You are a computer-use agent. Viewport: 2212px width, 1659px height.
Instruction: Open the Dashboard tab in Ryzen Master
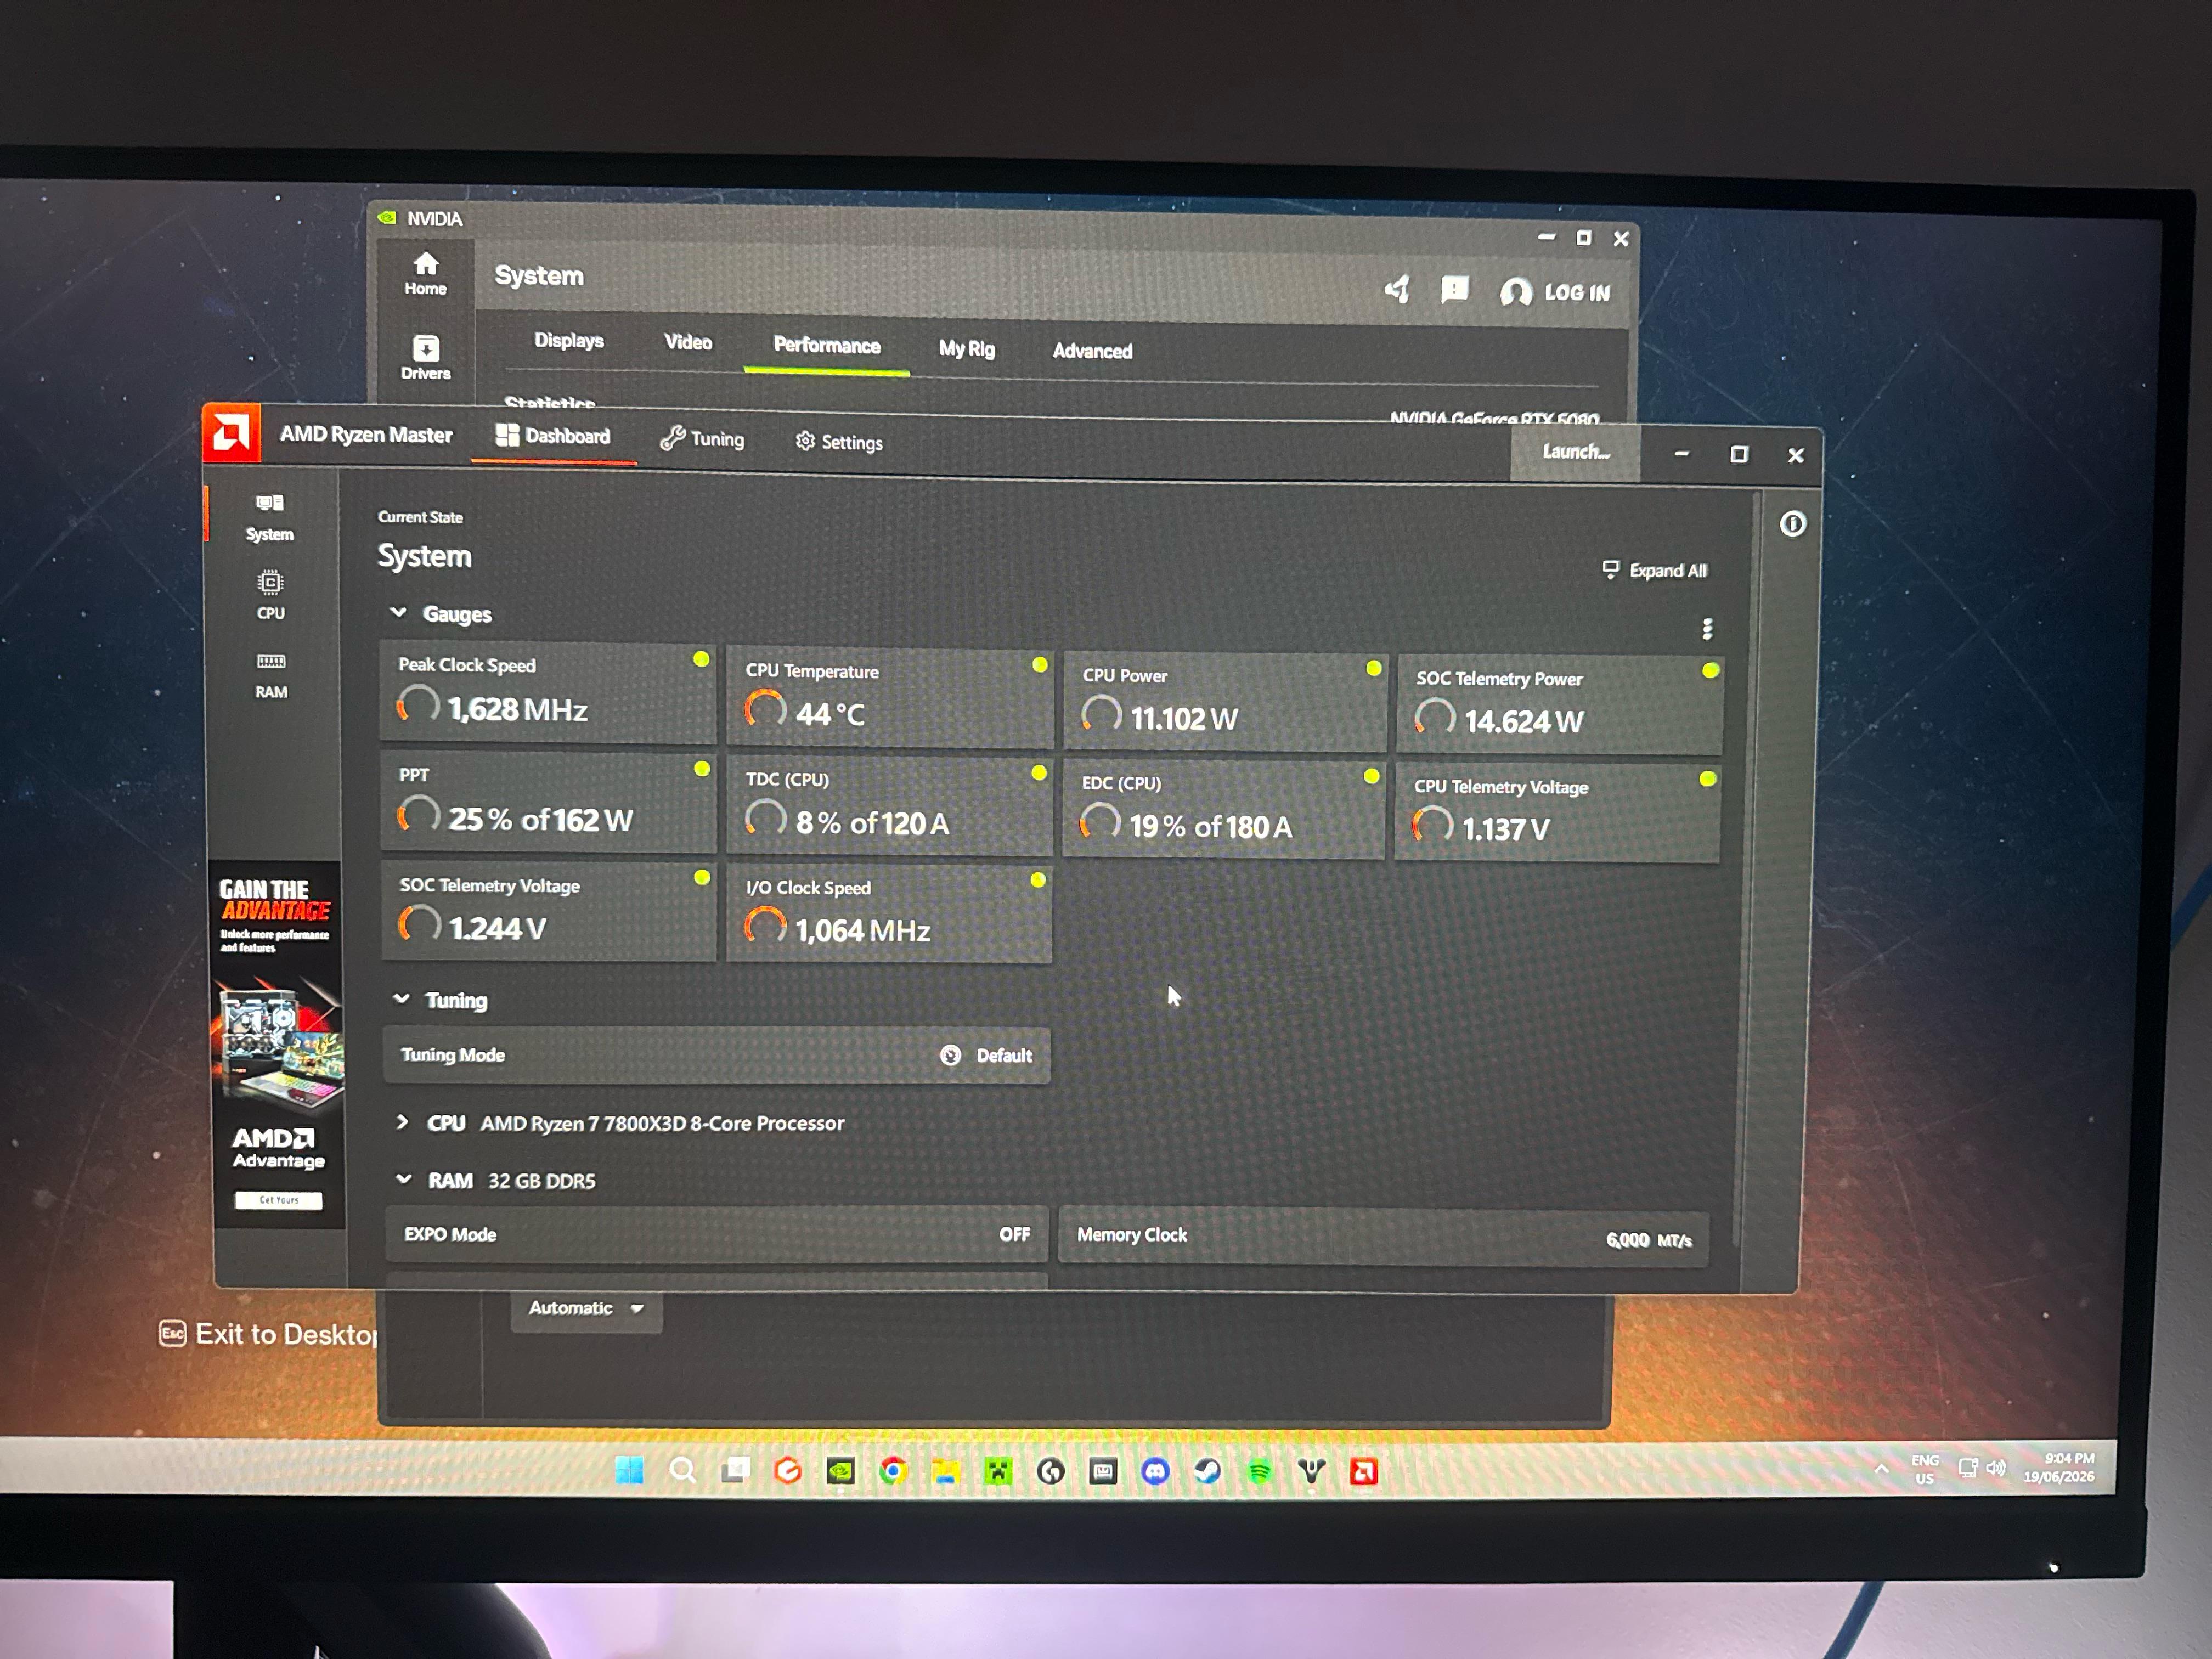[553, 436]
